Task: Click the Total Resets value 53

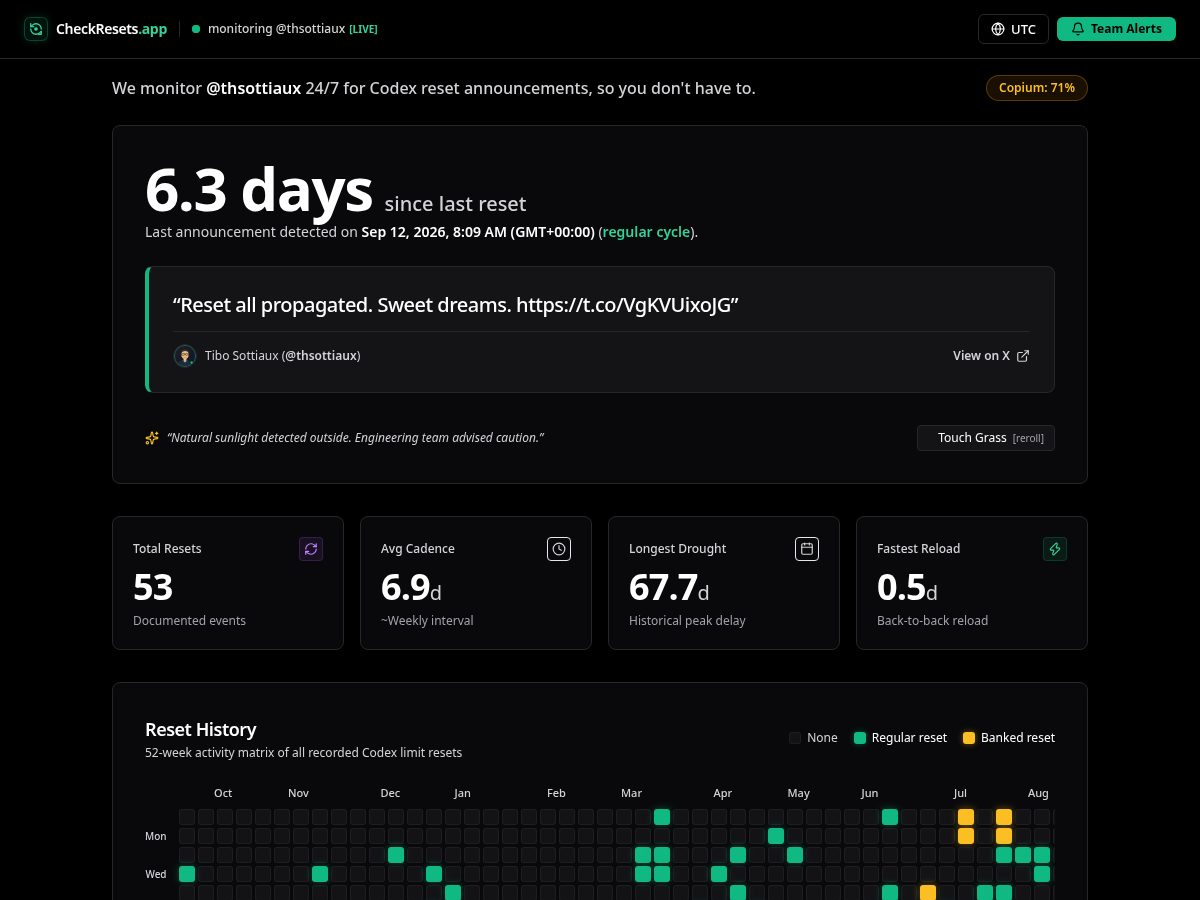Action: tap(153, 588)
